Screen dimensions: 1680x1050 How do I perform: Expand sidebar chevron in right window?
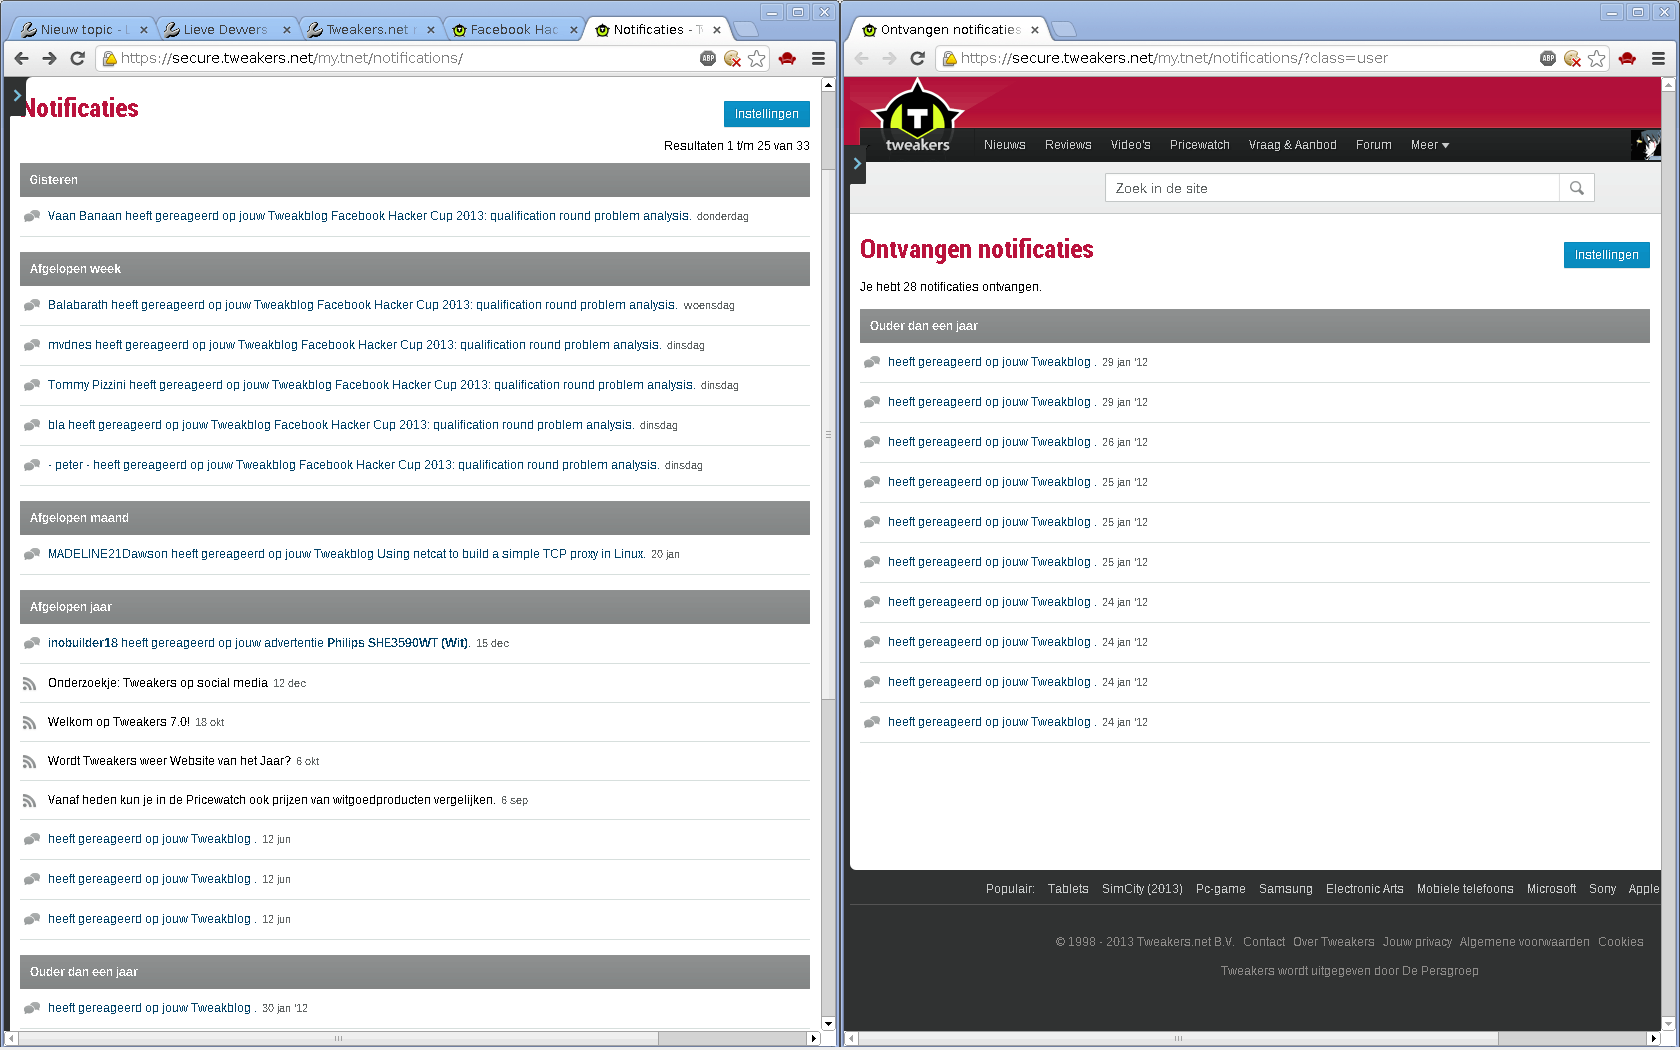(857, 164)
